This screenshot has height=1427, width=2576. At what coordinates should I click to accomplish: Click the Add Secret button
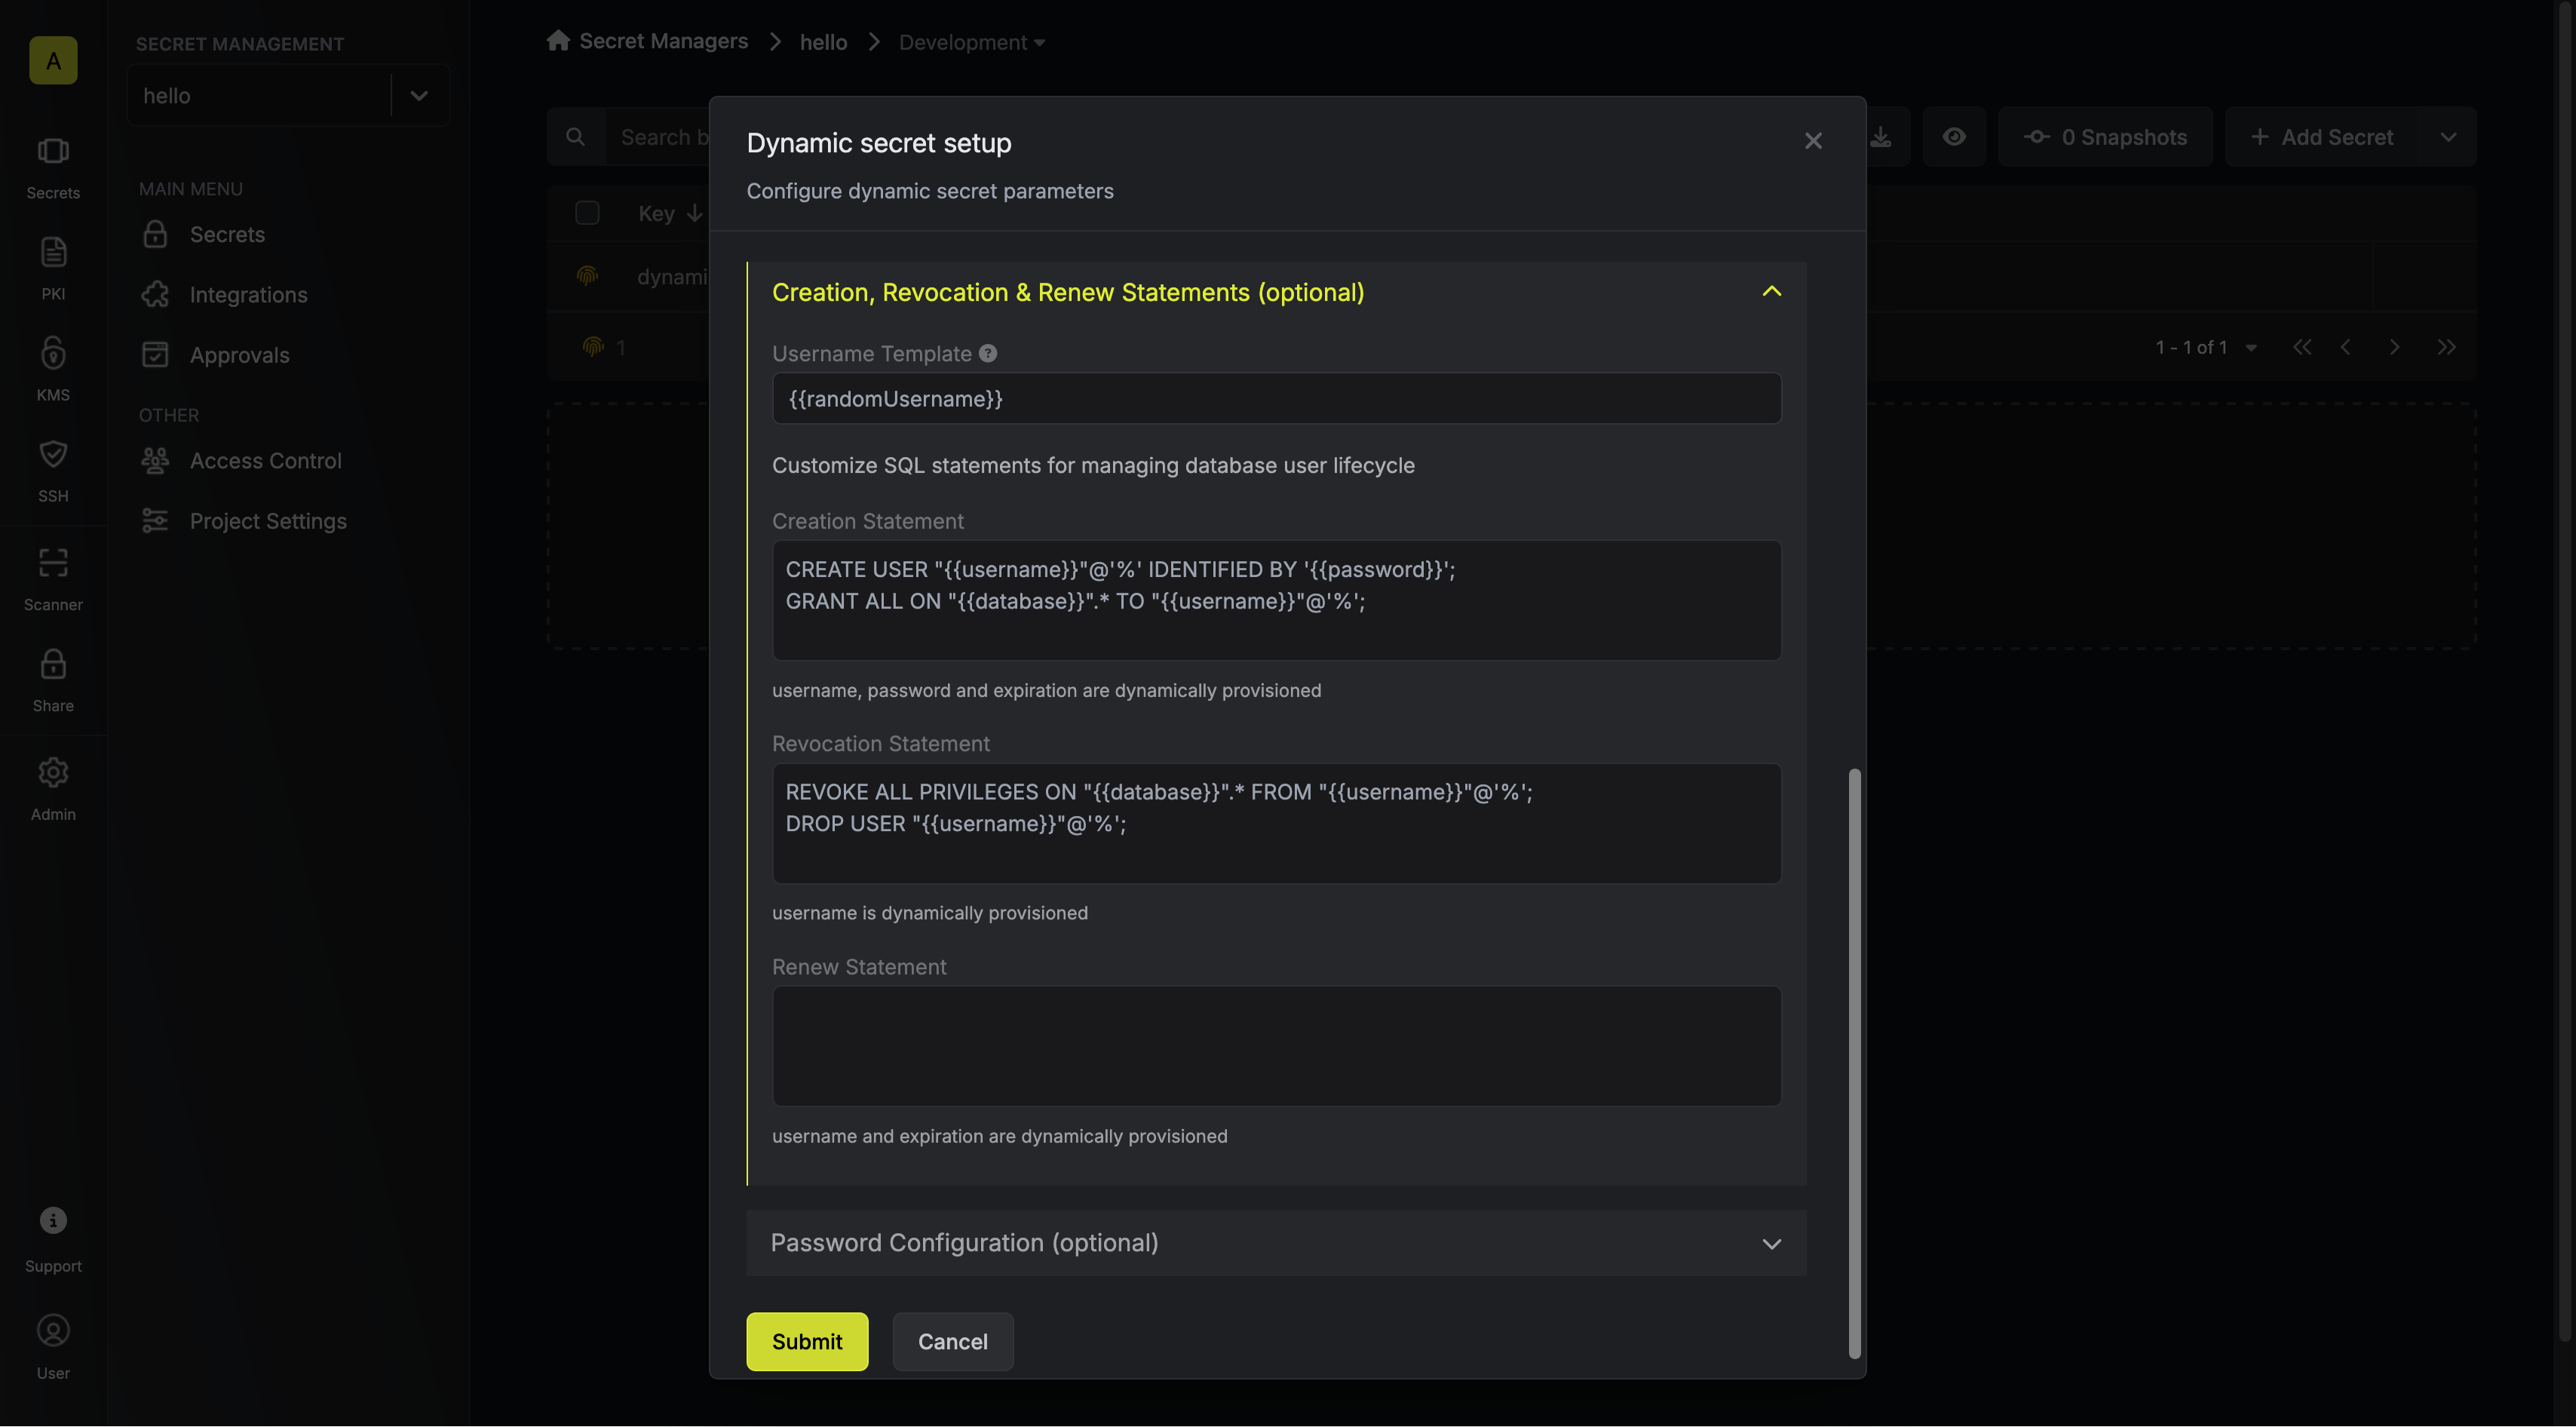click(2322, 137)
